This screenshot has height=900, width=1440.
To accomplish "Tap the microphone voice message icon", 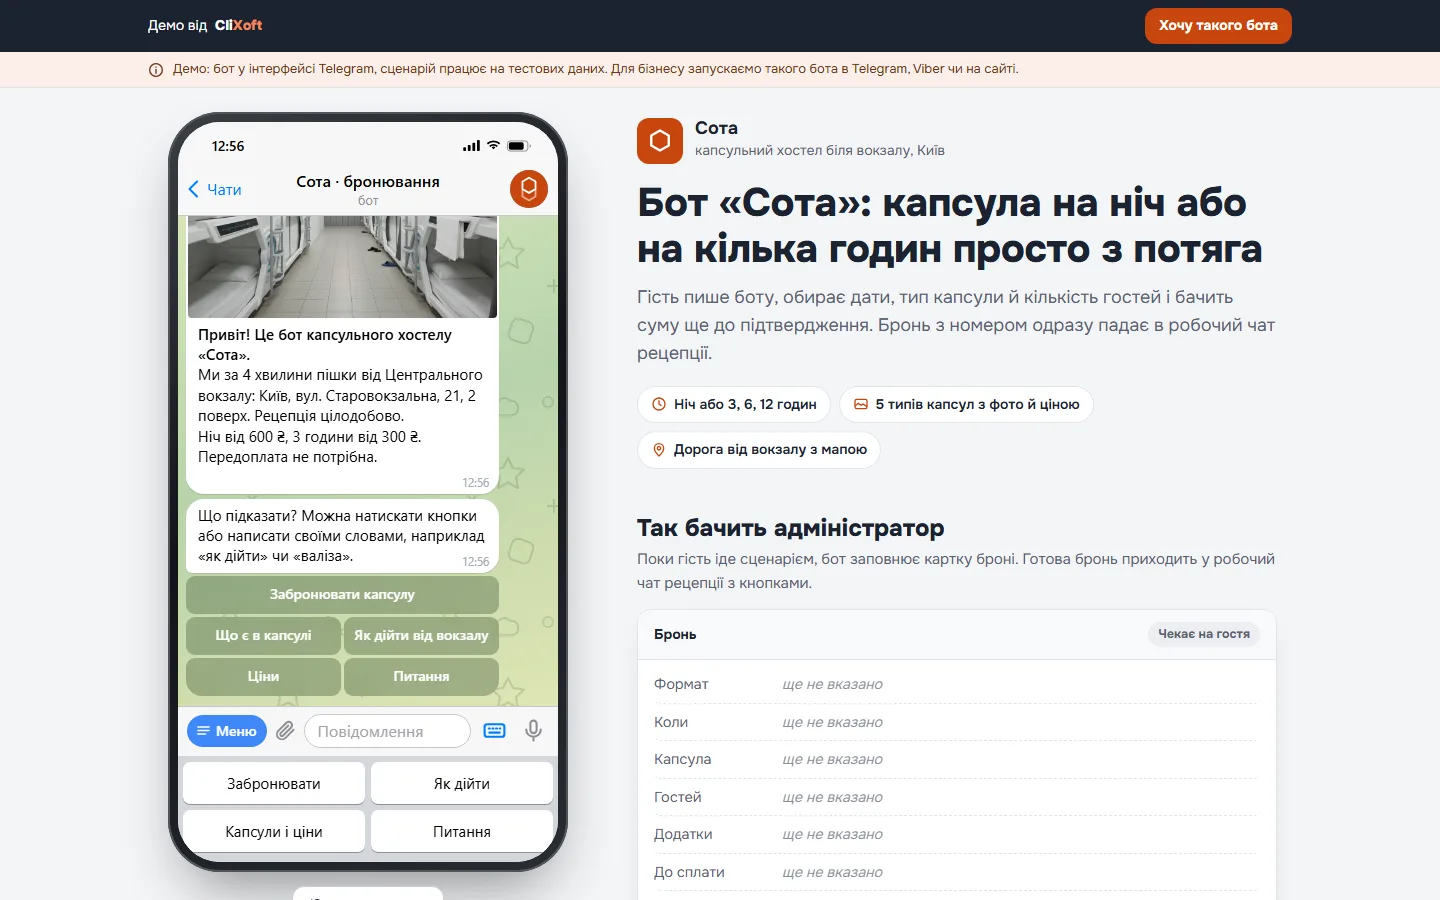I will [534, 731].
